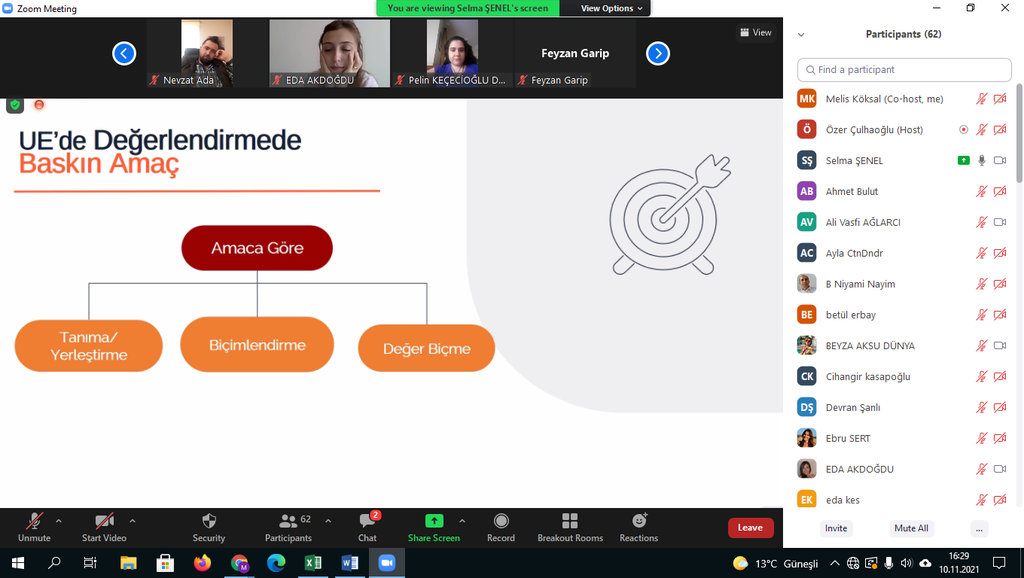Viewport: 1024px width, 578px height.
Task: Open the notification center icon
Action: [999, 563]
